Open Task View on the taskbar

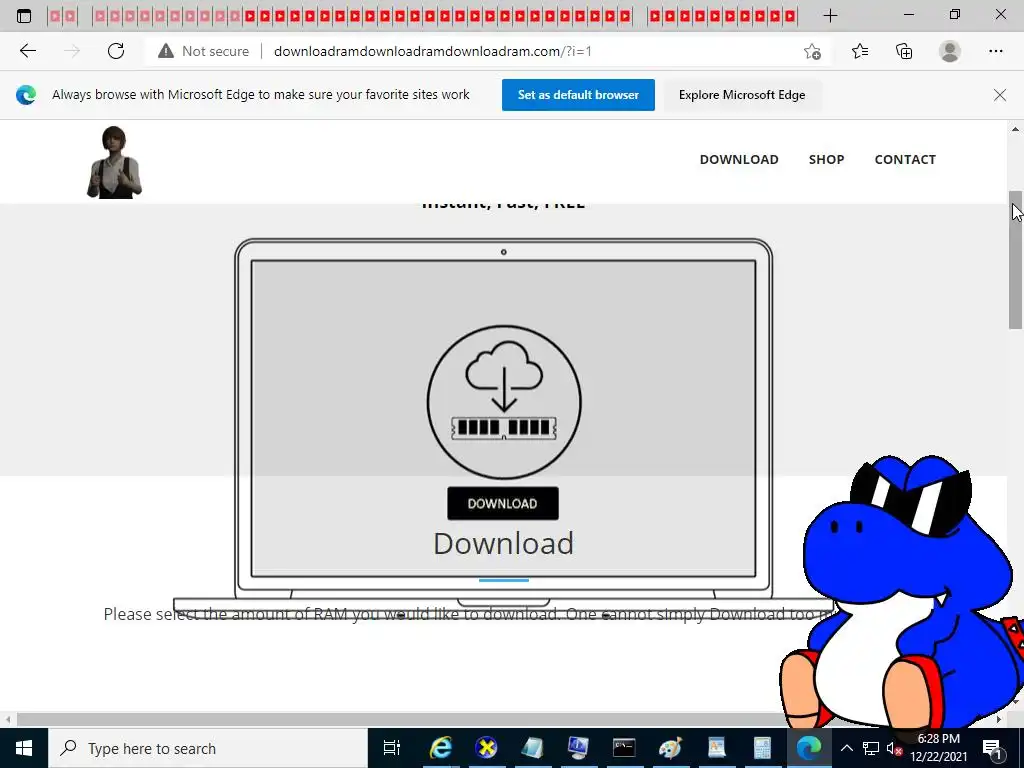pos(392,748)
